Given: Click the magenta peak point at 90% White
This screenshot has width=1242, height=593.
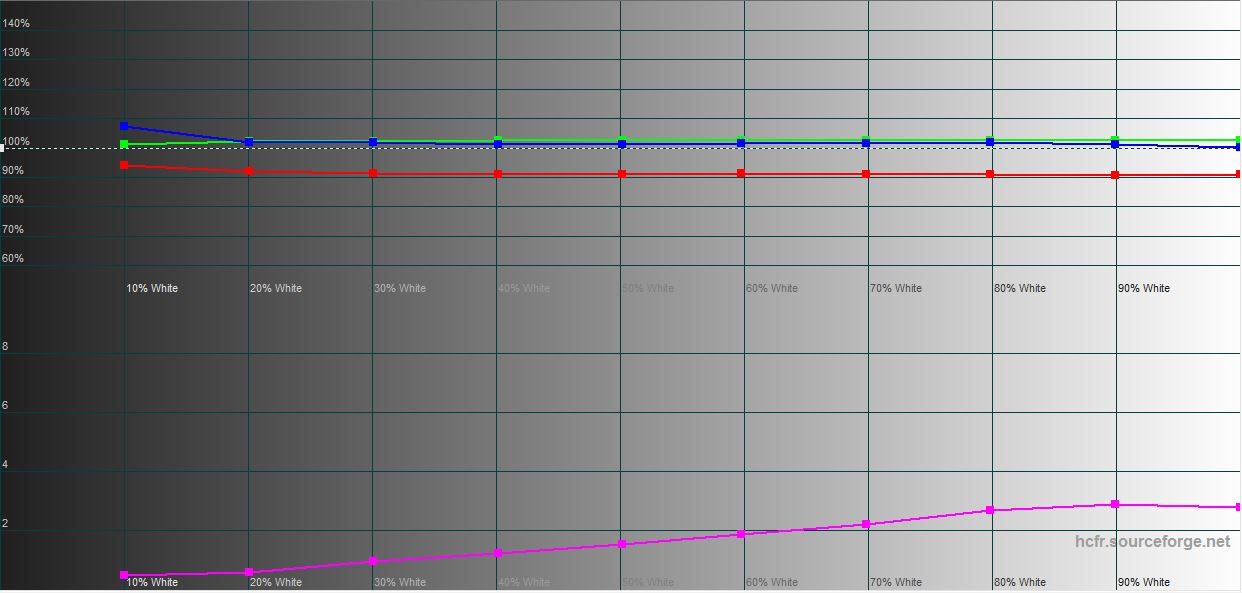Looking at the screenshot, I should point(1115,504).
